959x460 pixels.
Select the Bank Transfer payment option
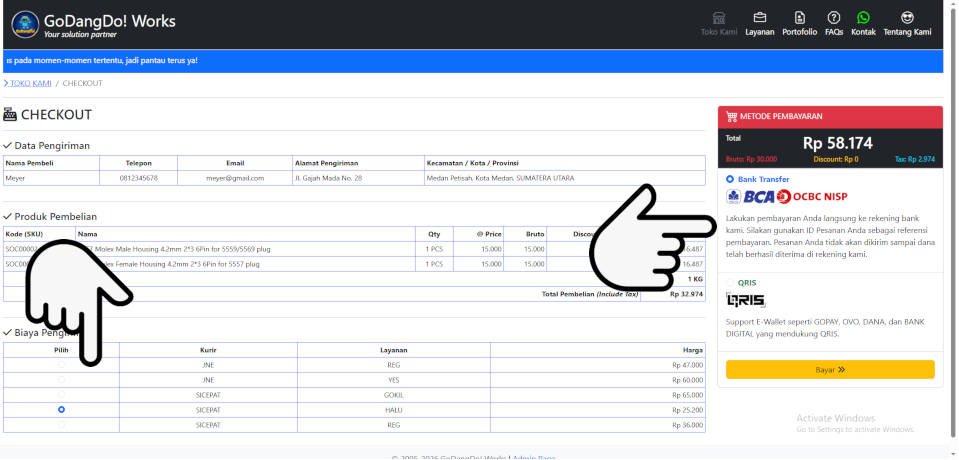pos(731,179)
